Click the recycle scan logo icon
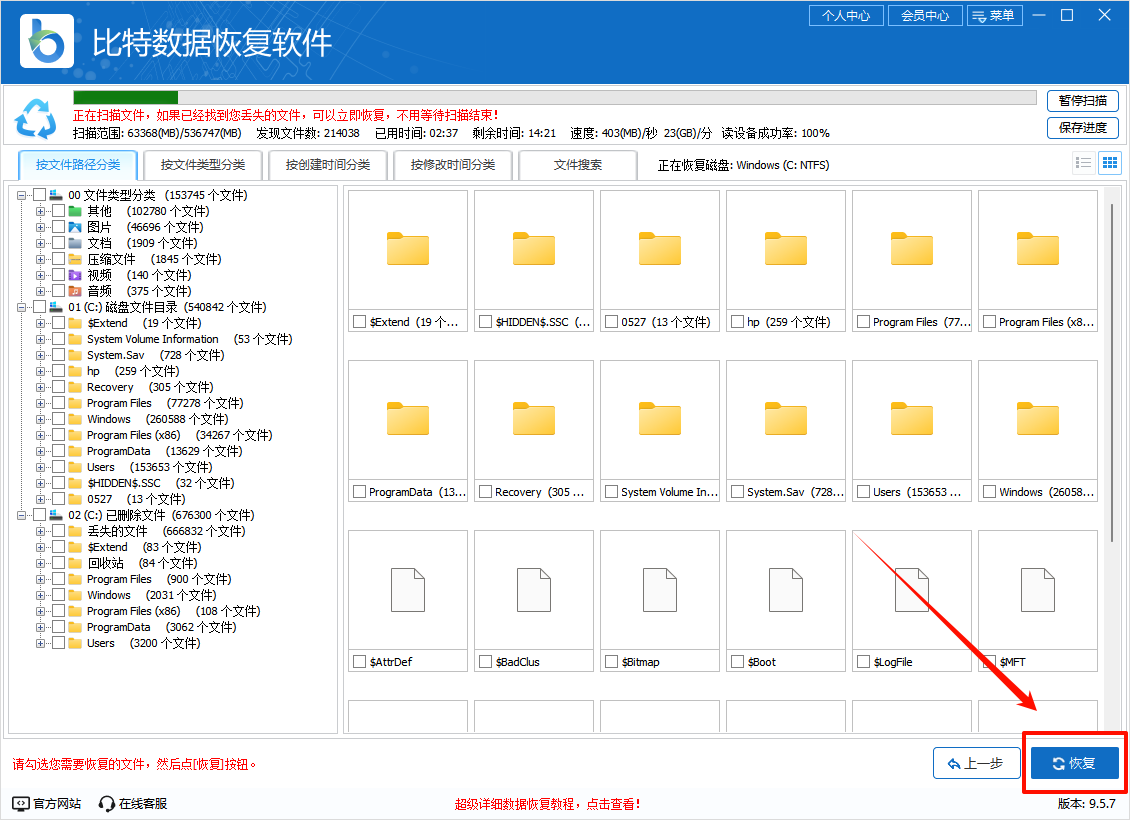Image resolution: width=1130 pixels, height=820 pixels. coord(37,119)
